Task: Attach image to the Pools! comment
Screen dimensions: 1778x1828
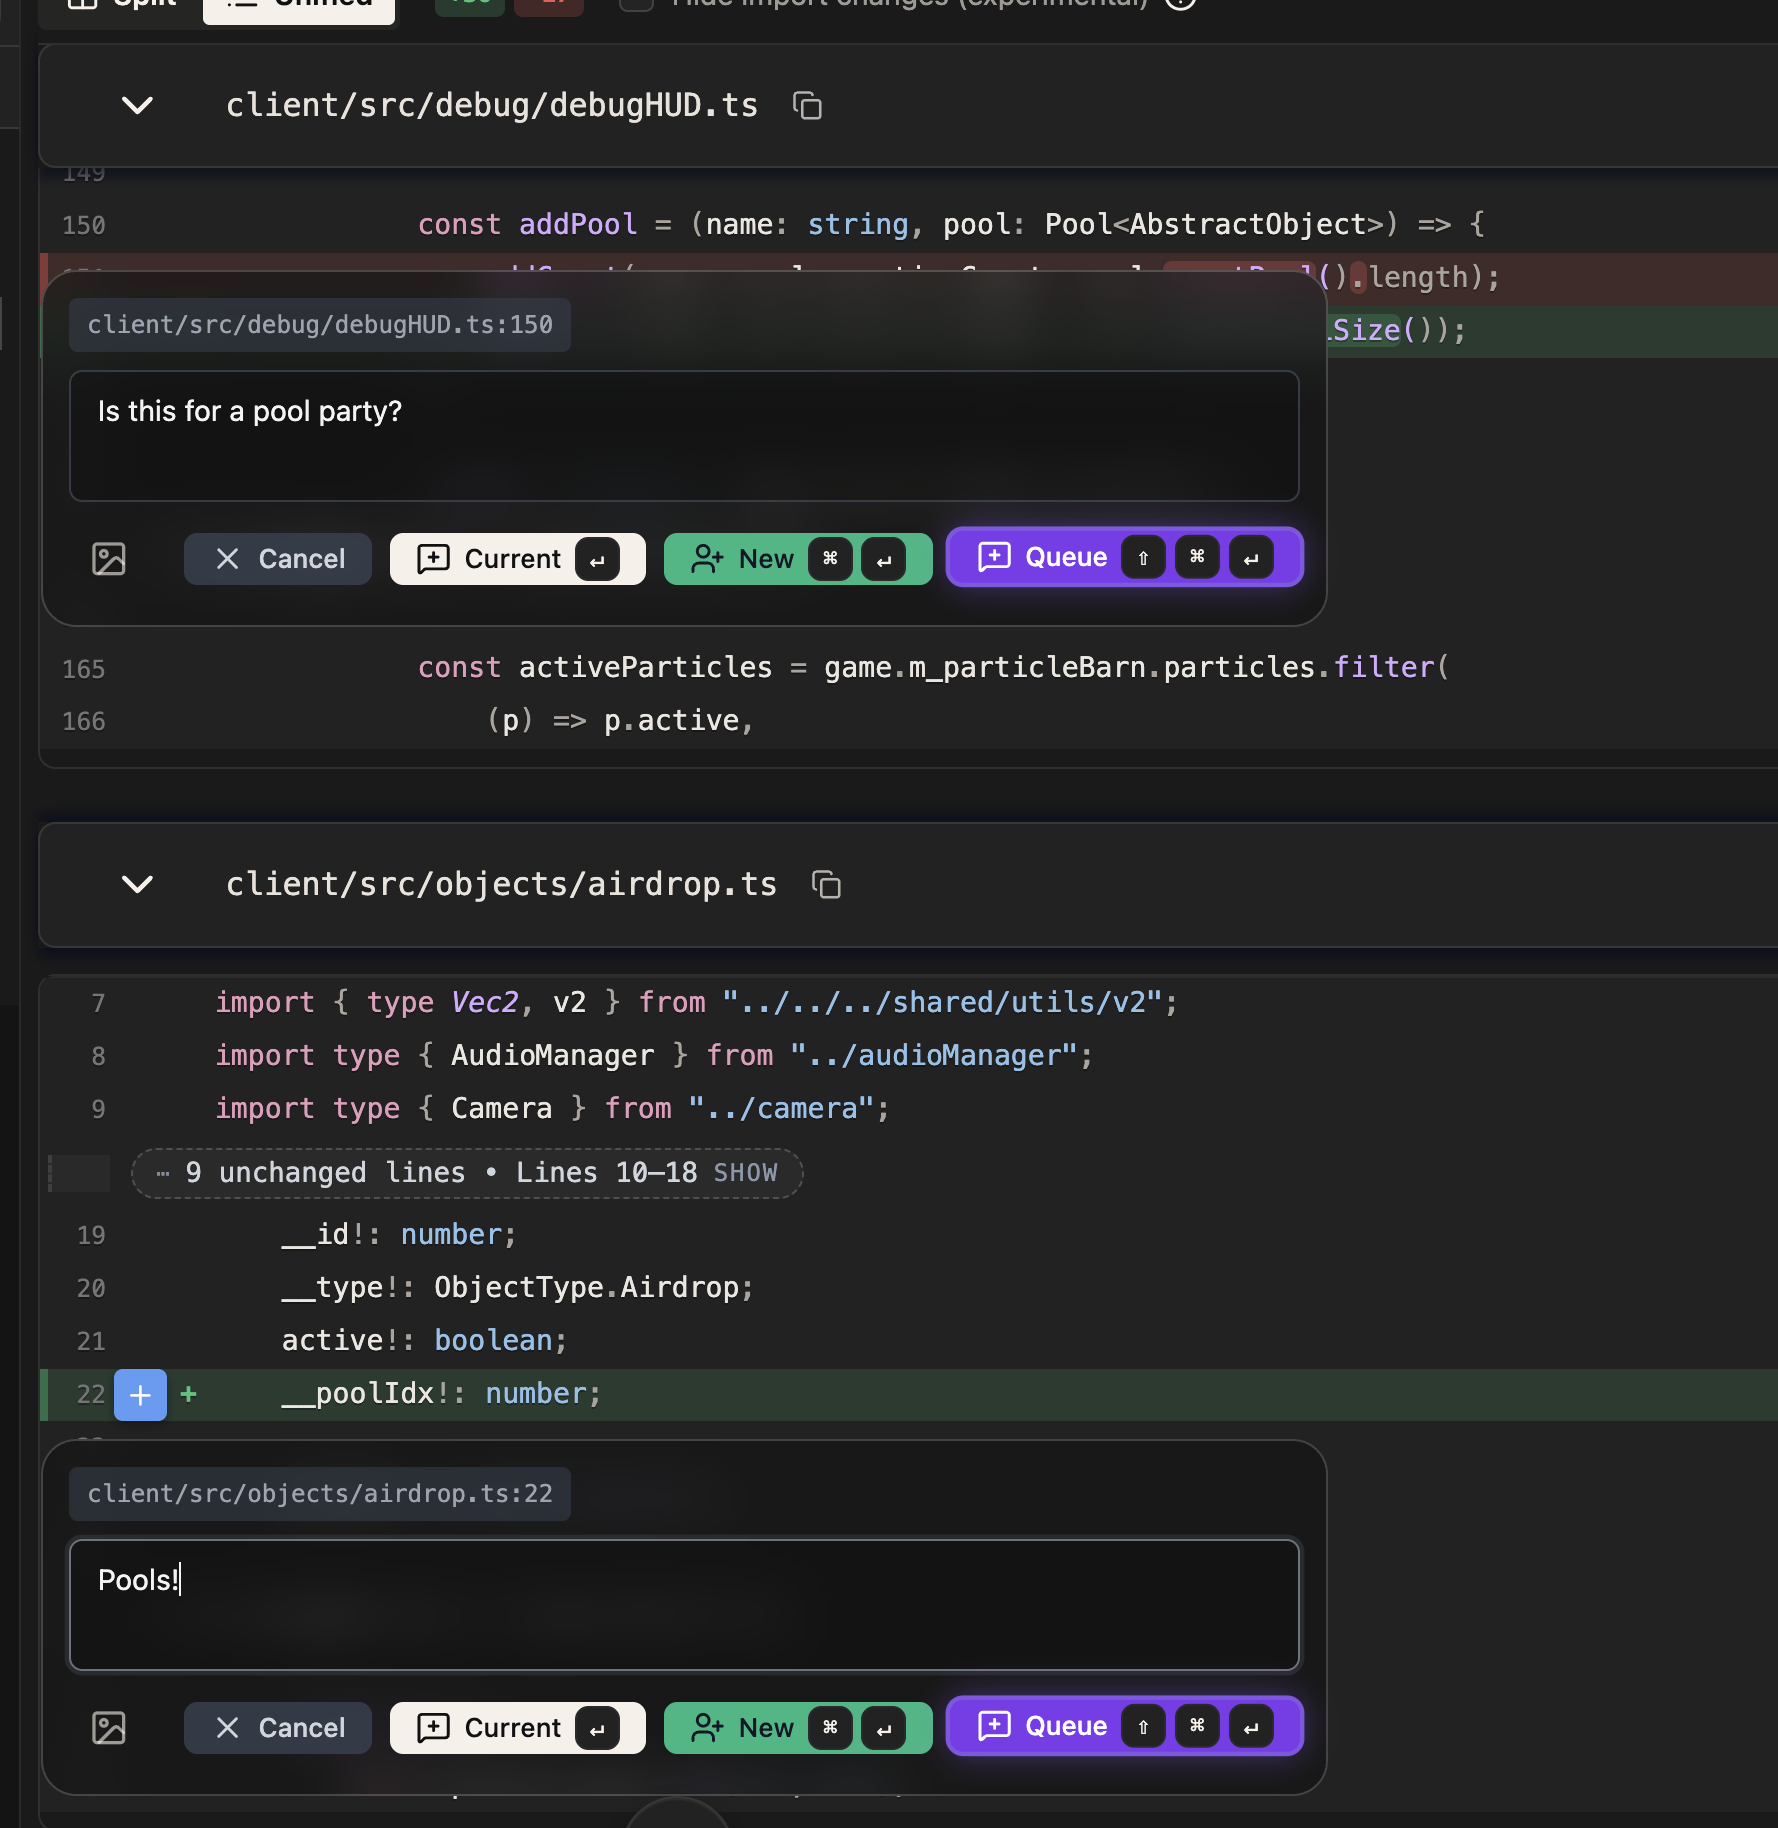Action: point(109,1728)
